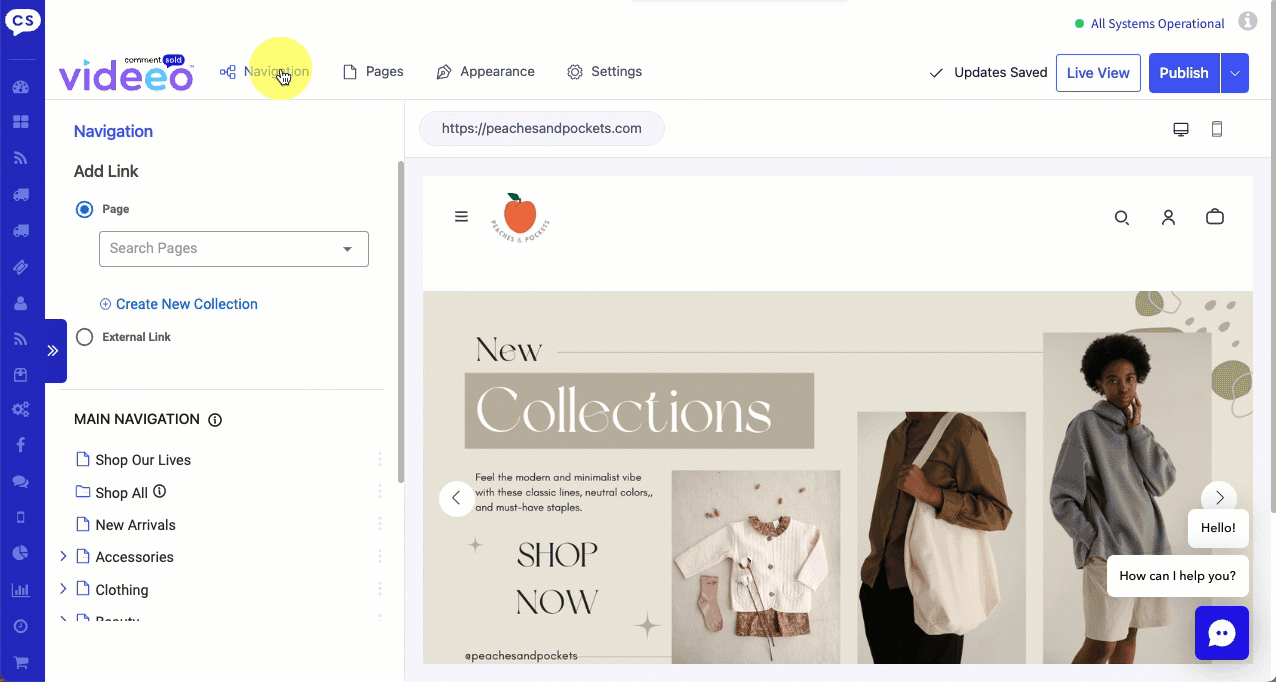The height and width of the screenshot is (682, 1276).
Task: Click the shopping bag icon in preview
Action: click(x=1215, y=217)
